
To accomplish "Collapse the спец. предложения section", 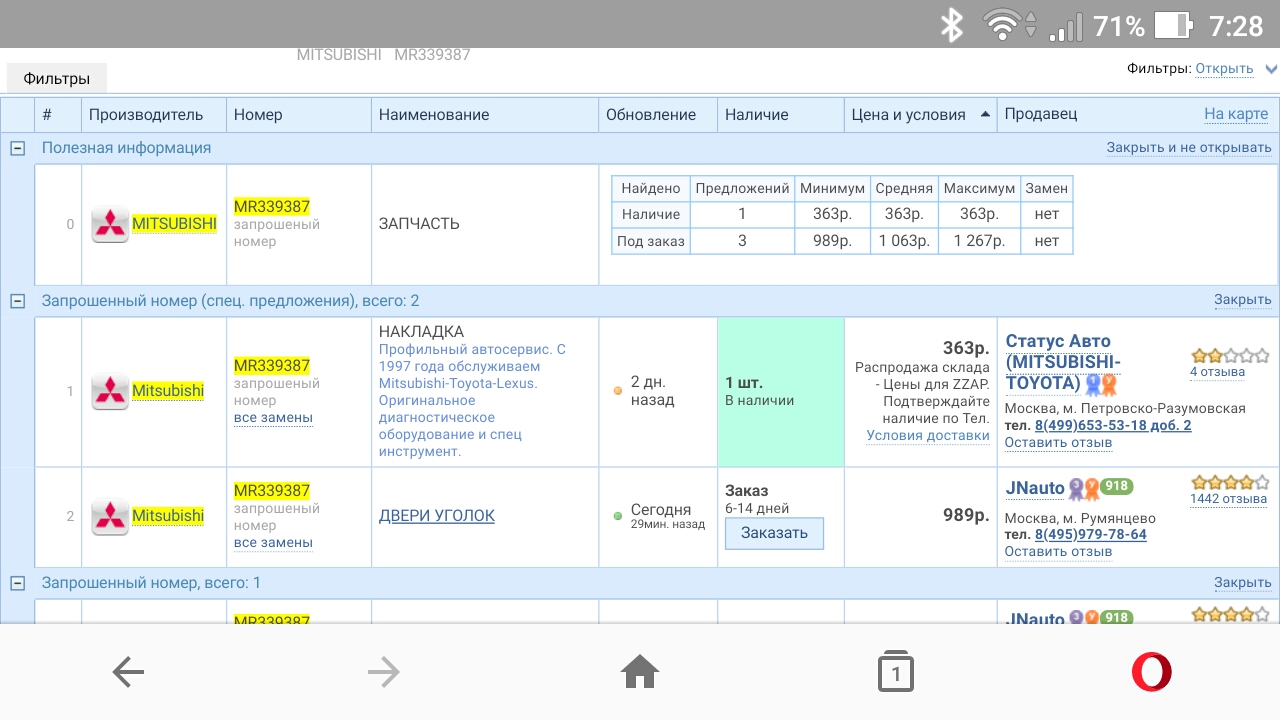I will pos(17,301).
